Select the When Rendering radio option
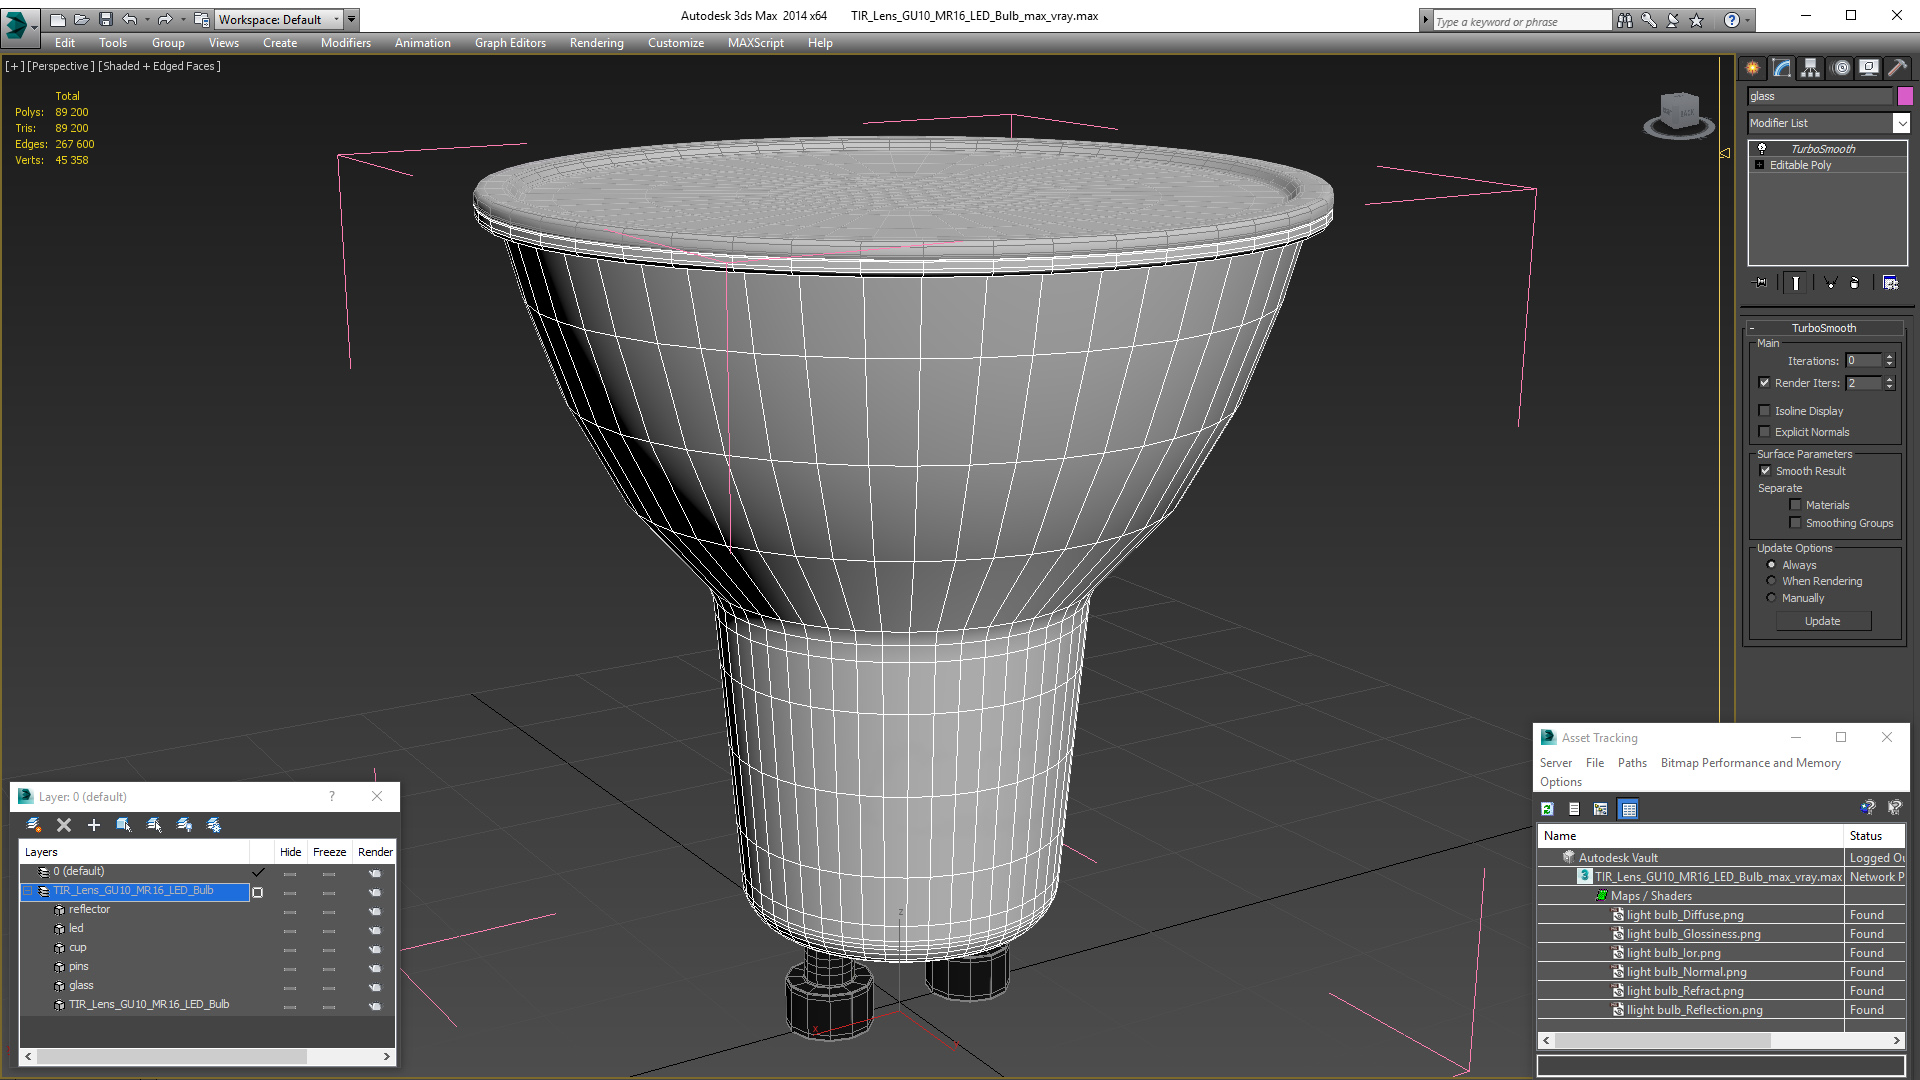Viewport: 1920px width, 1080px height. tap(1771, 581)
